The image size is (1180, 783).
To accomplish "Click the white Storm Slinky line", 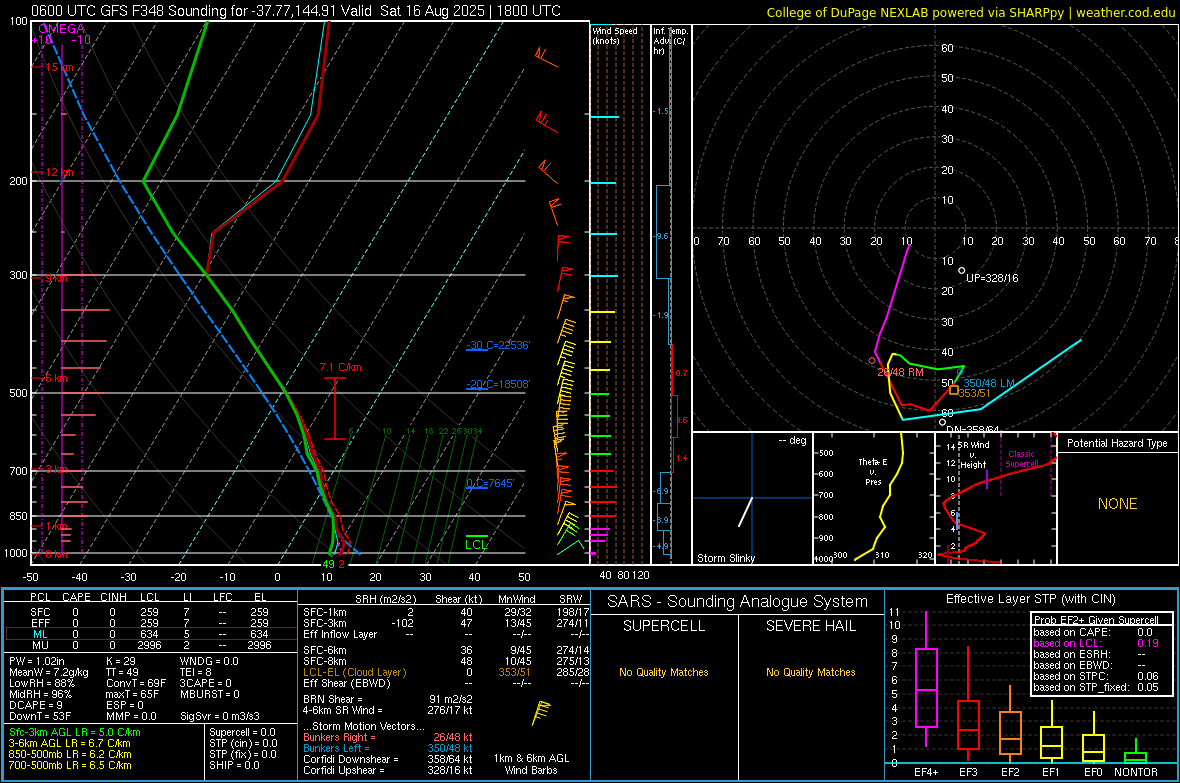I will pyautogui.click(x=745, y=511).
